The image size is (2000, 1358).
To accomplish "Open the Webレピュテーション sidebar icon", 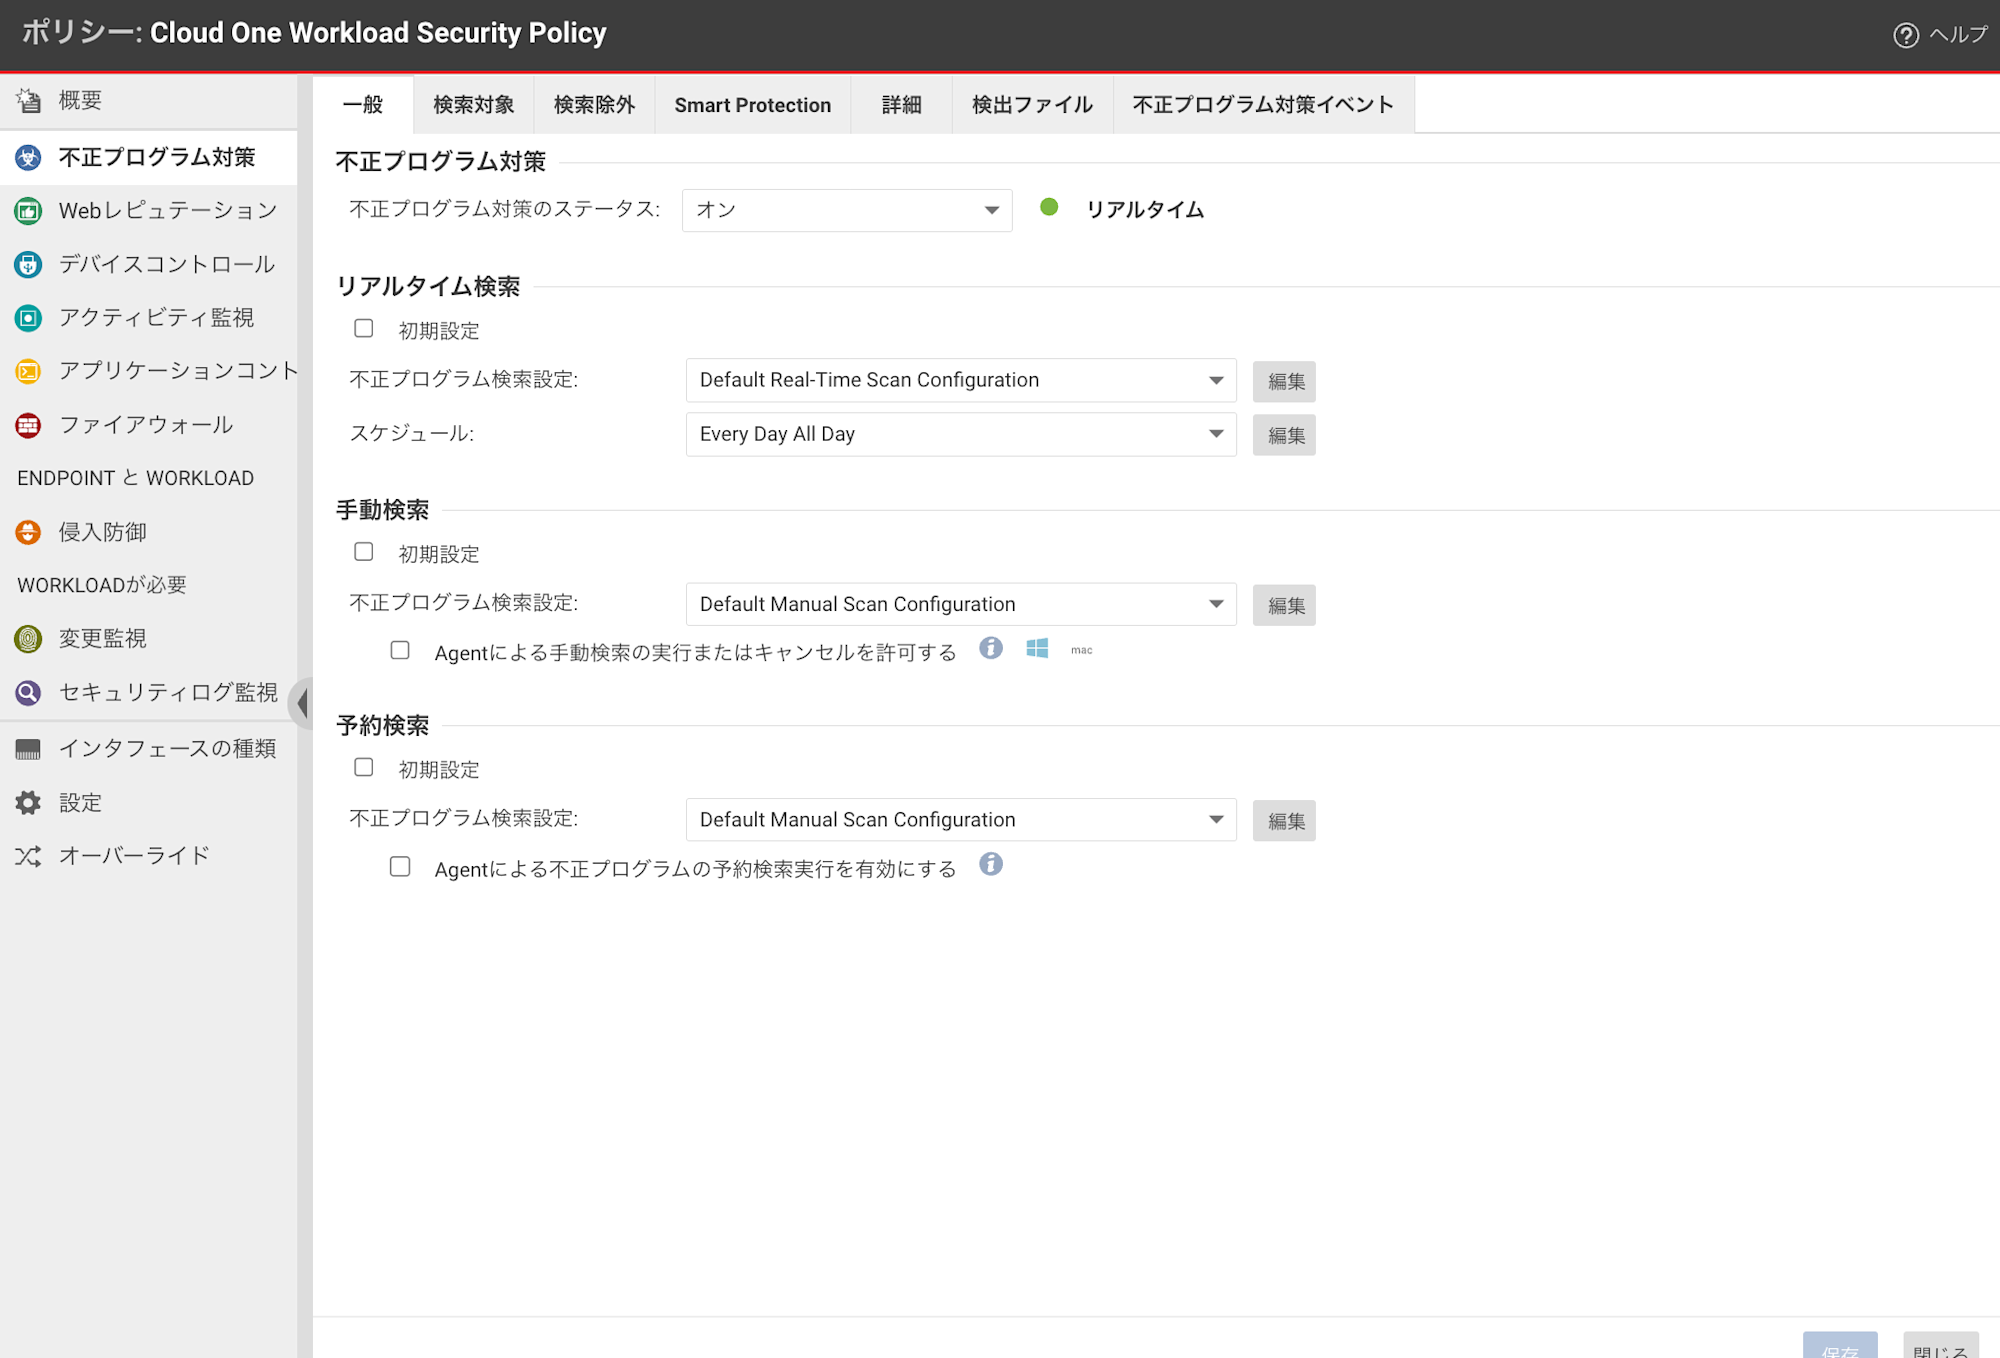I will [x=28, y=211].
